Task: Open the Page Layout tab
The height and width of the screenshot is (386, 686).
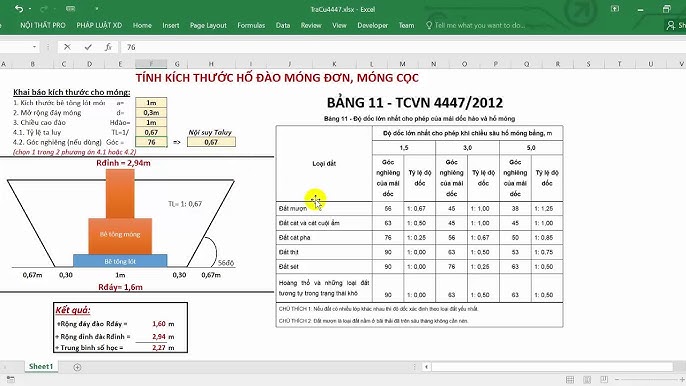Action: coord(208,25)
